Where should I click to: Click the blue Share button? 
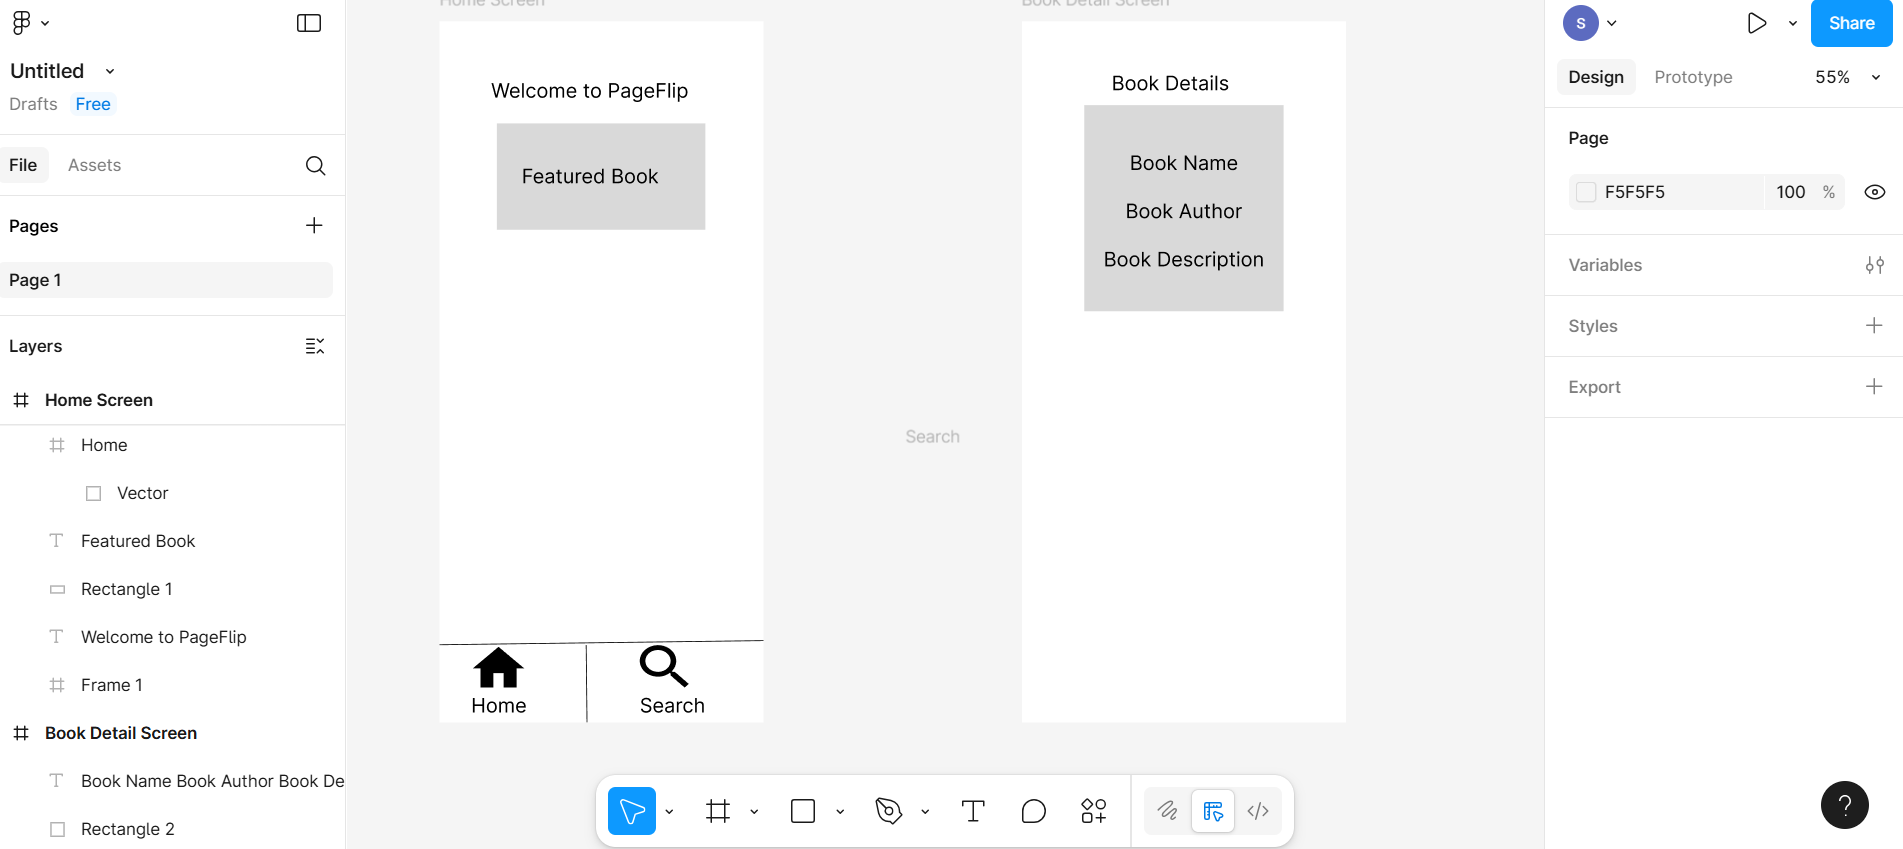coord(1851,23)
